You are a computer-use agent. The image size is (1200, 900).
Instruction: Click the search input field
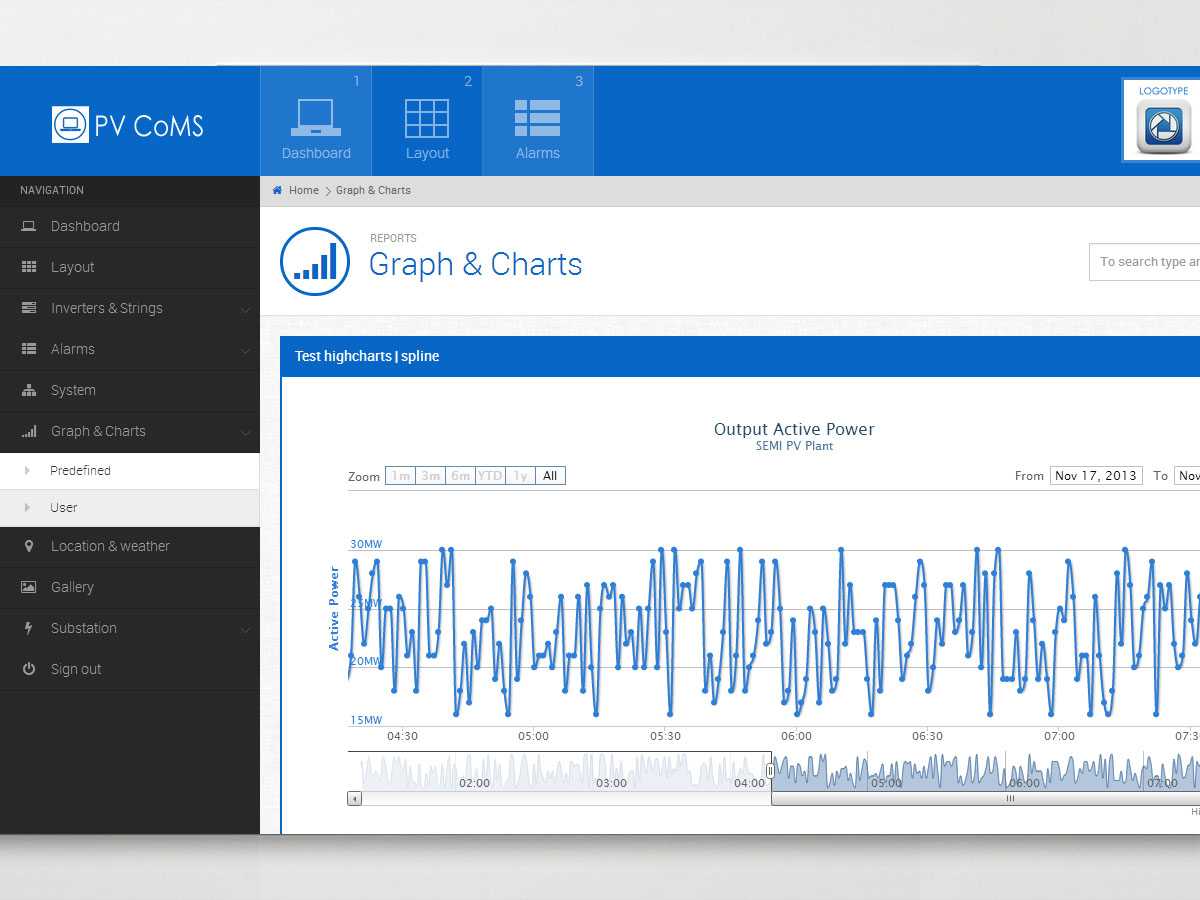pos(1145,262)
